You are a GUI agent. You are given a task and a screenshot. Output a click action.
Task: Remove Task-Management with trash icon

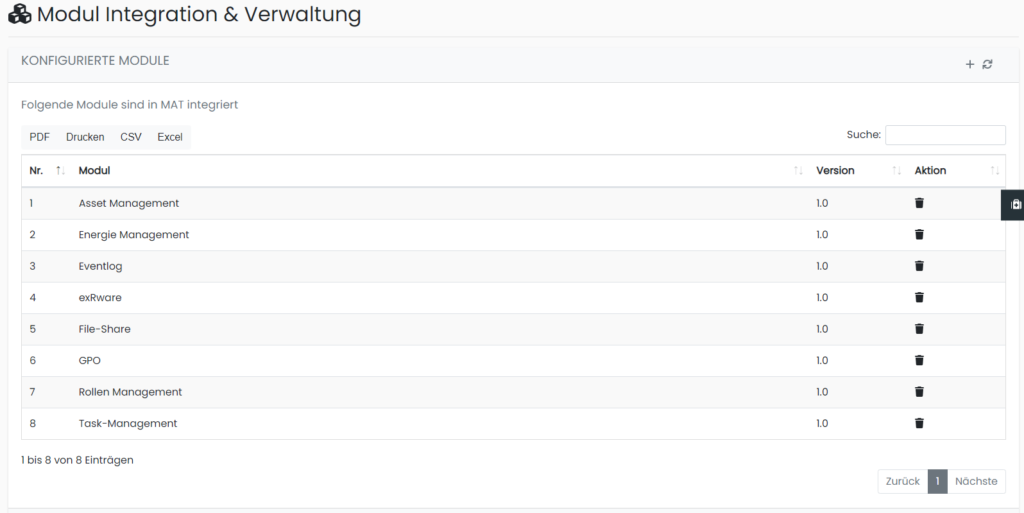(919, 423)
